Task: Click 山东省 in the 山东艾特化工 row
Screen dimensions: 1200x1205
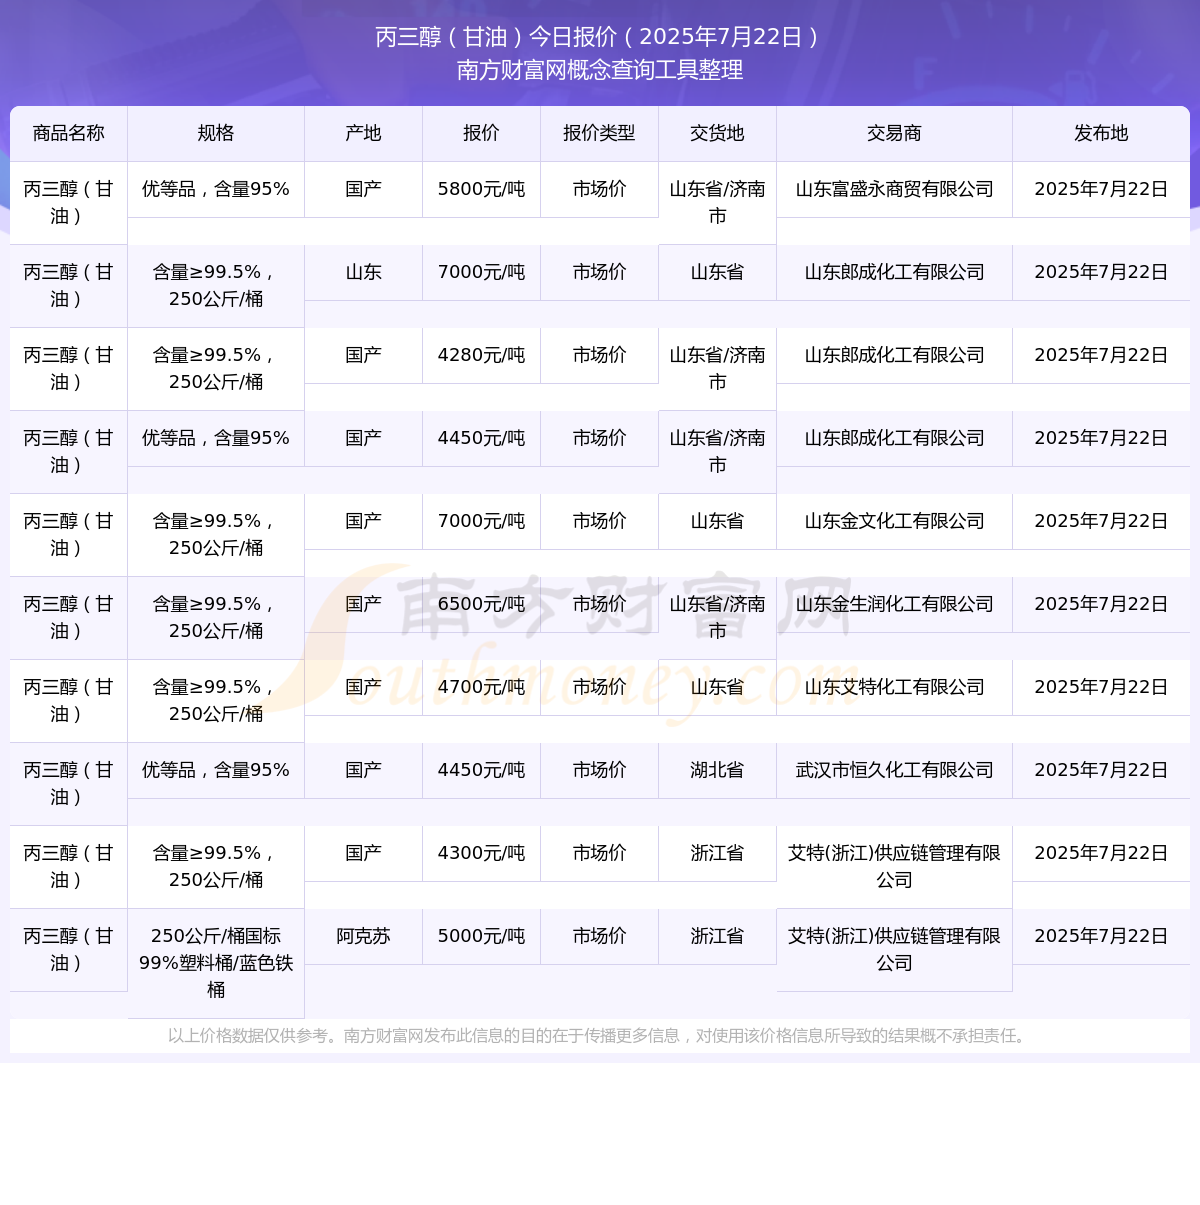Action: (717, 687)
